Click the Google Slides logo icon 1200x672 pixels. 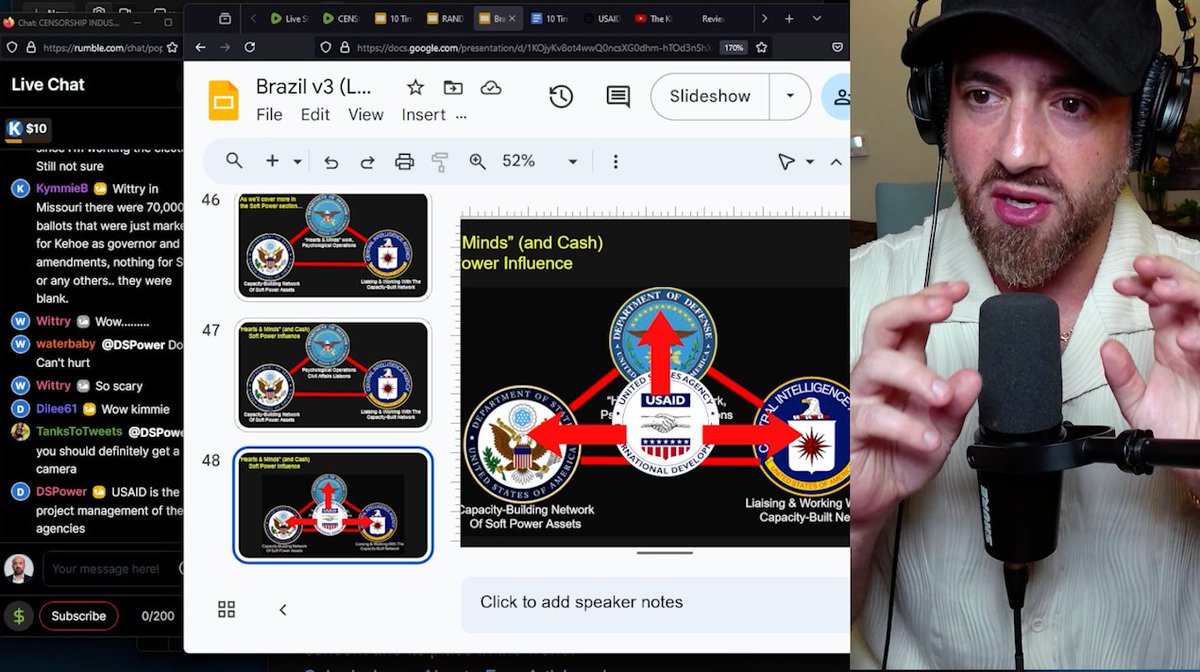[223, 100]
